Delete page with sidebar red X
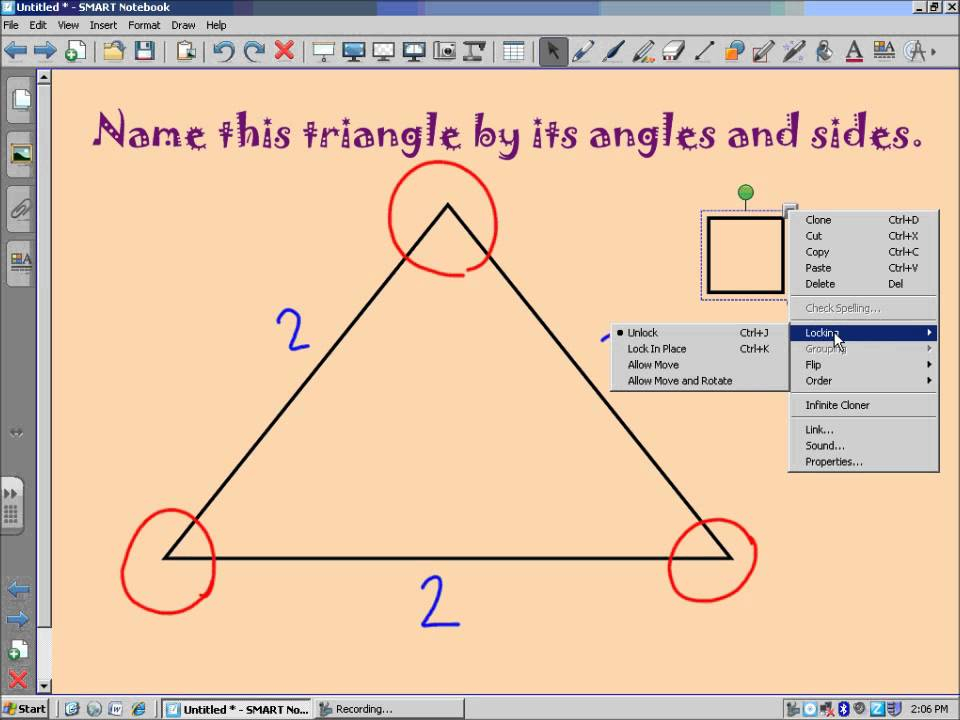The height and width of the screenshot is (720, 960). click(18, 679)
